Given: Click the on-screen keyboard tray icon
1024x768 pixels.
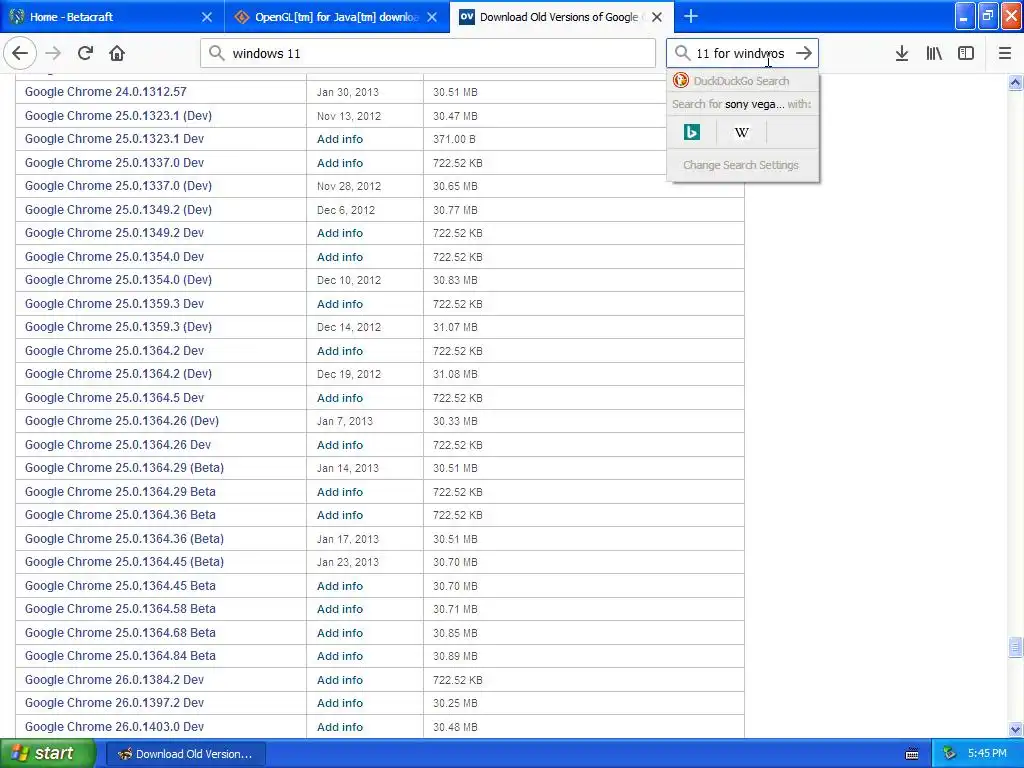Looking at the screenshot, I should (x=912, y=754).
